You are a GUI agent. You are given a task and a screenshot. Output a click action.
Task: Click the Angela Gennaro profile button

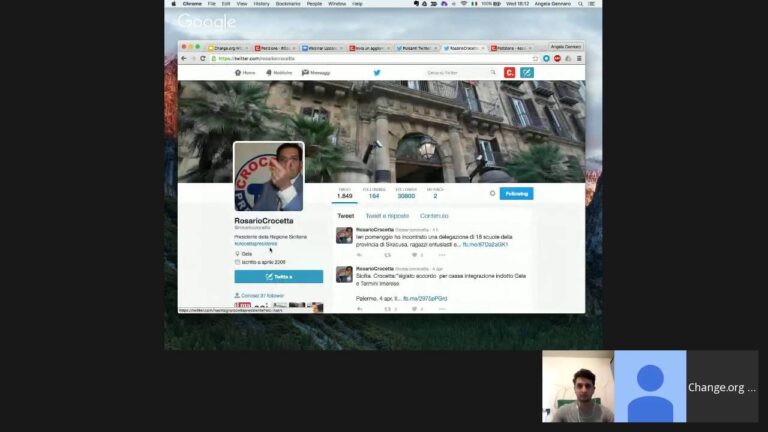click(565, 47)
